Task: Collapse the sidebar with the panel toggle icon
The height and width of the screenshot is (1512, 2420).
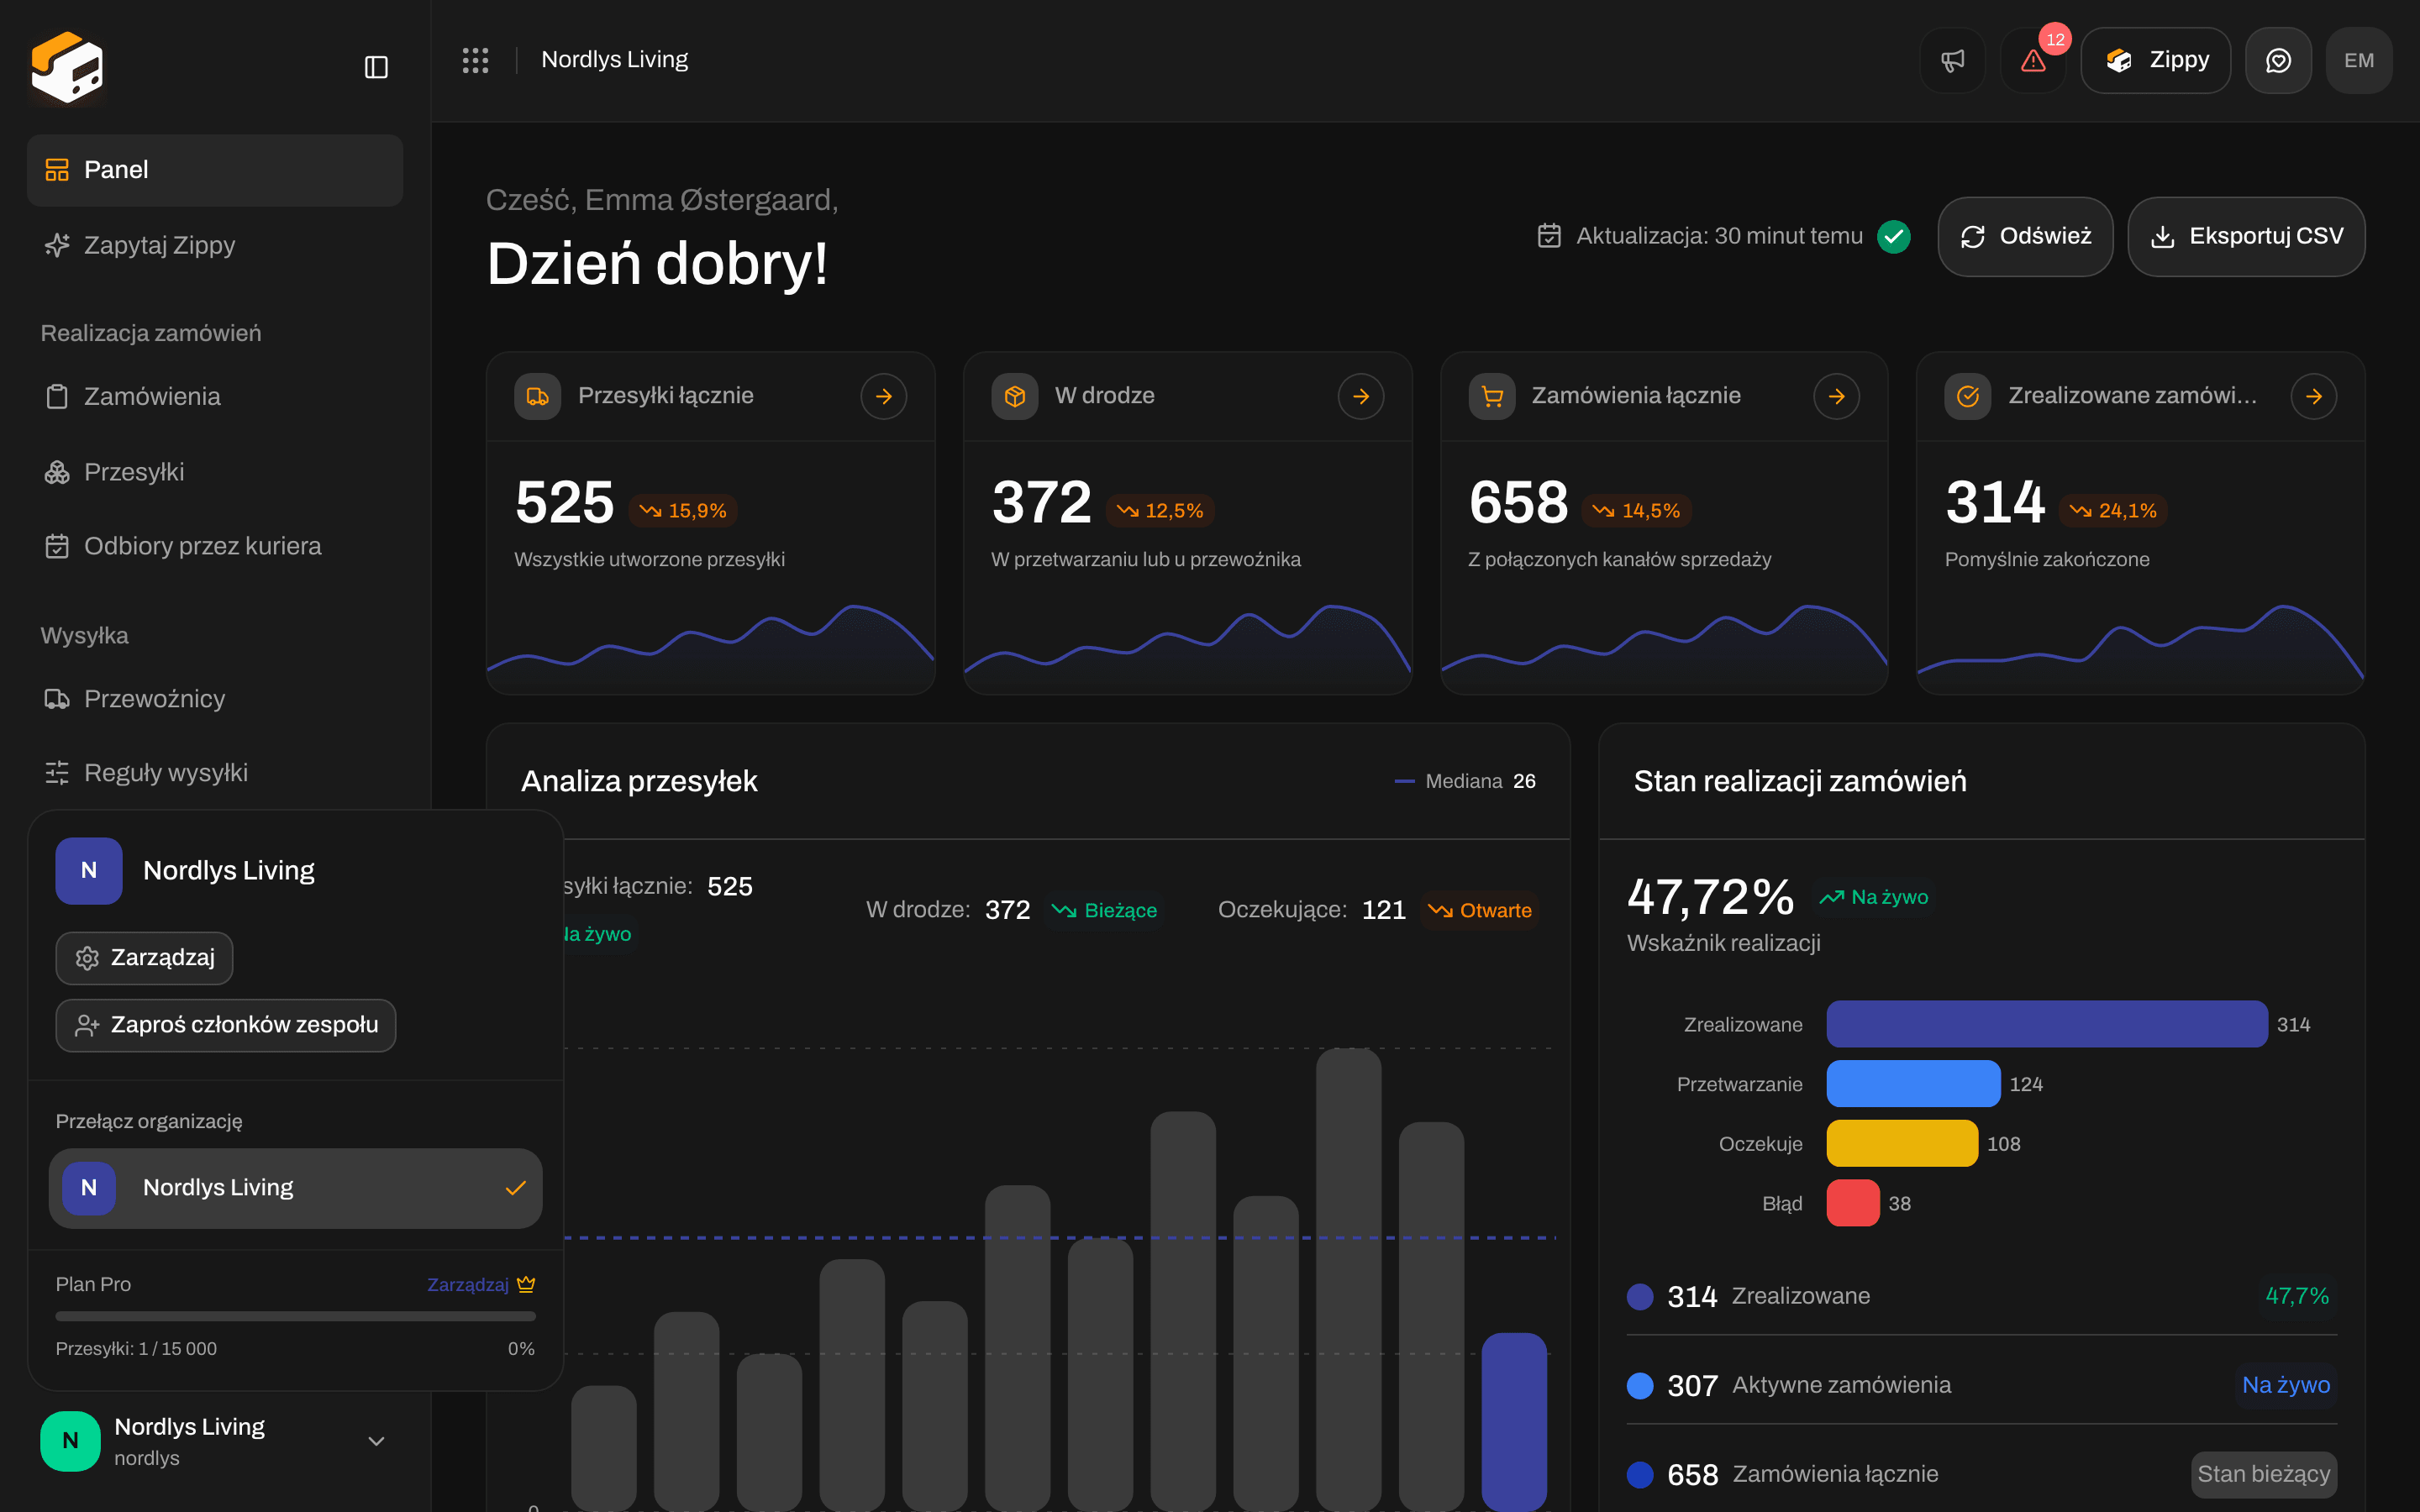Action: (376, 67)
